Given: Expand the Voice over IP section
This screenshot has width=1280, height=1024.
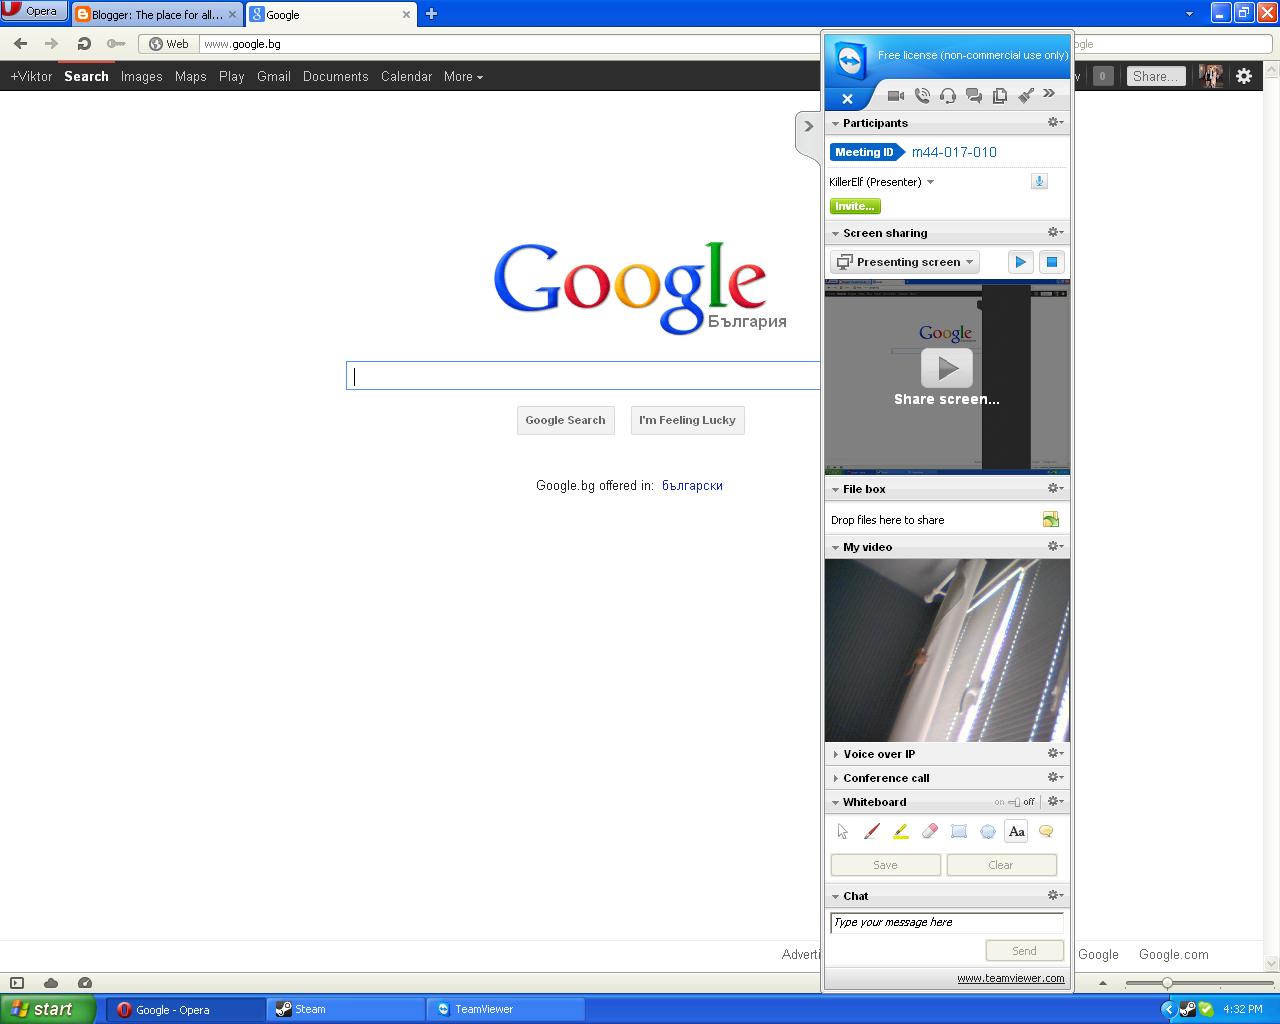Looking at the screenshot, I should 880,753.
